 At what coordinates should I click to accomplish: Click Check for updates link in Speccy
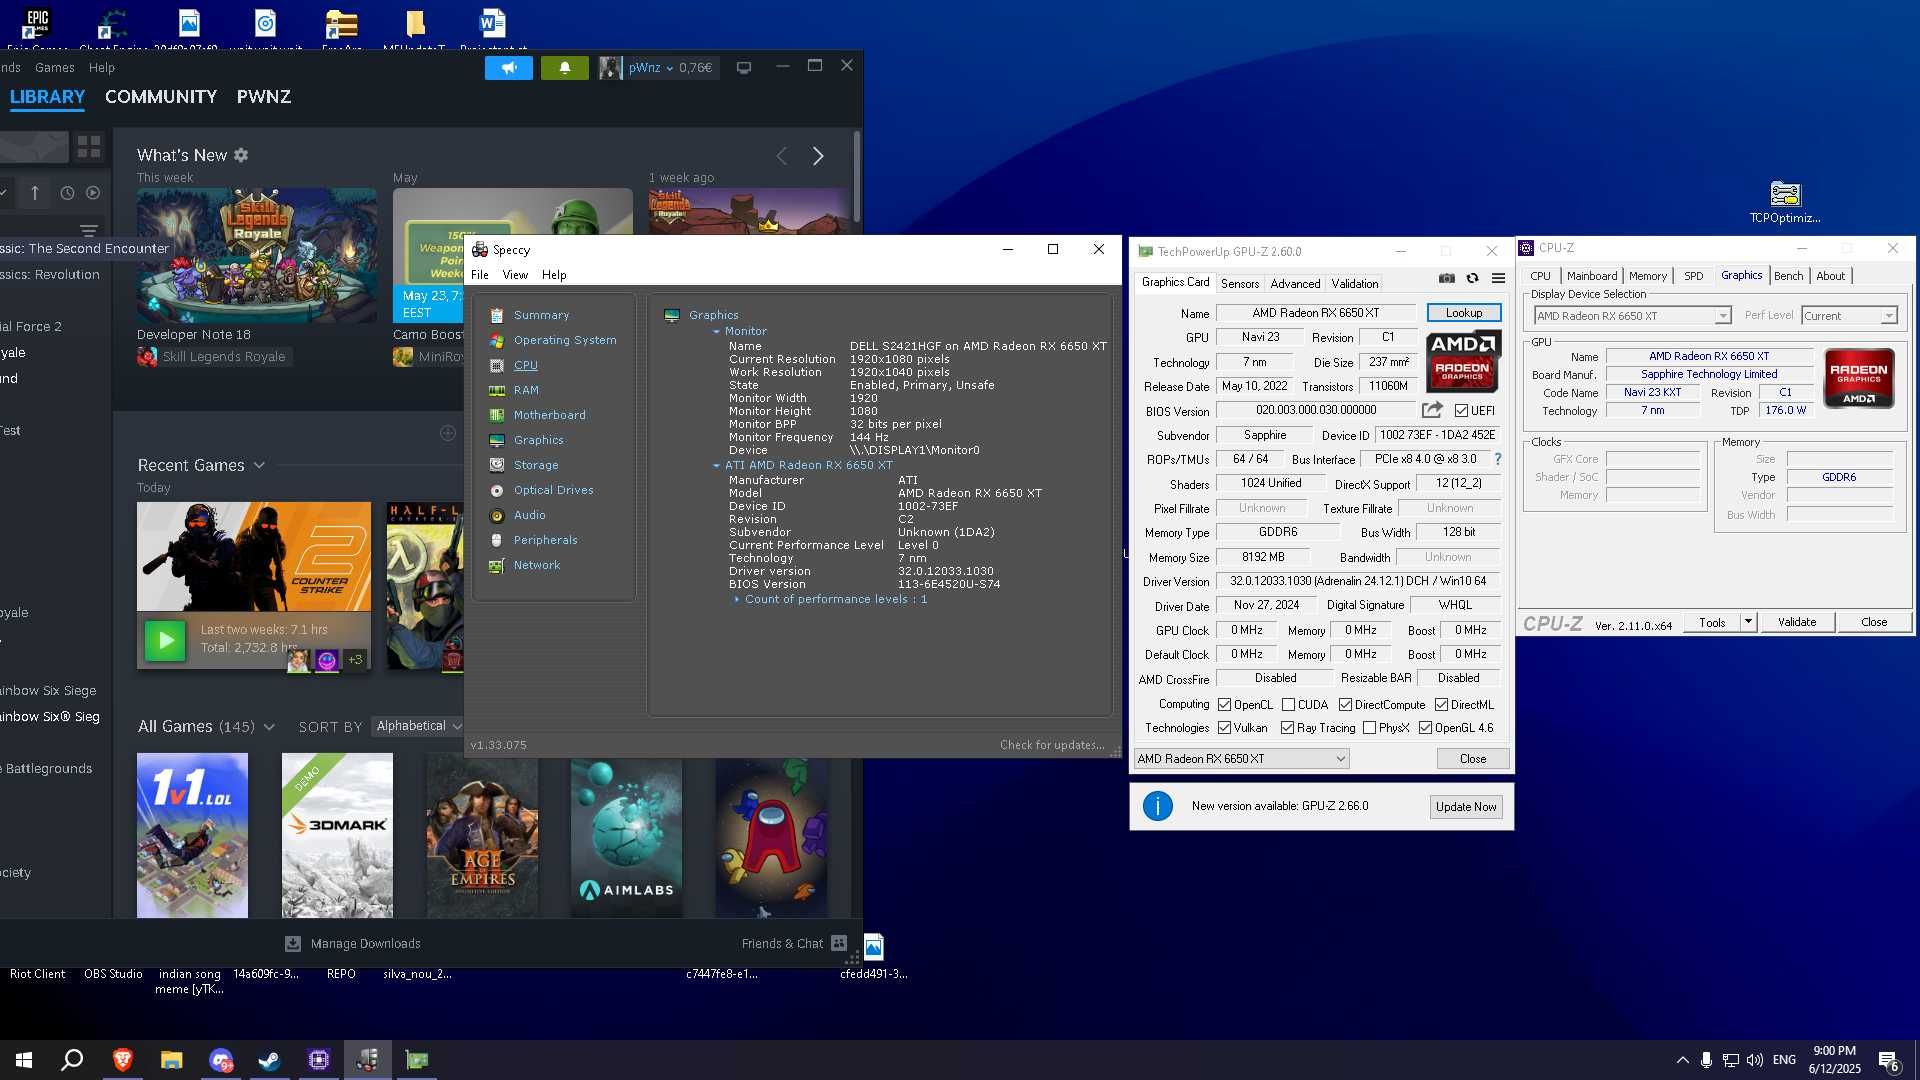(1052, 745)
